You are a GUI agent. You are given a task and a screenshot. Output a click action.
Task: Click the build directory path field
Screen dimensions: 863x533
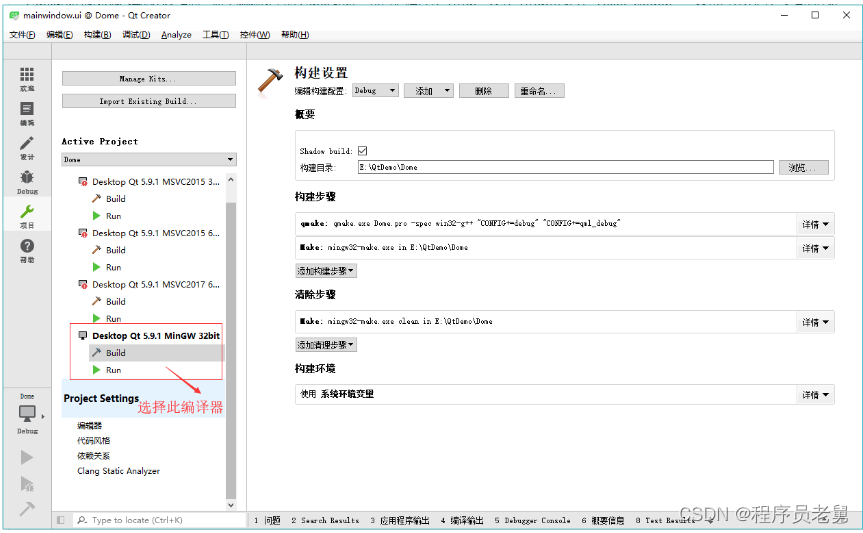[566, 167]
